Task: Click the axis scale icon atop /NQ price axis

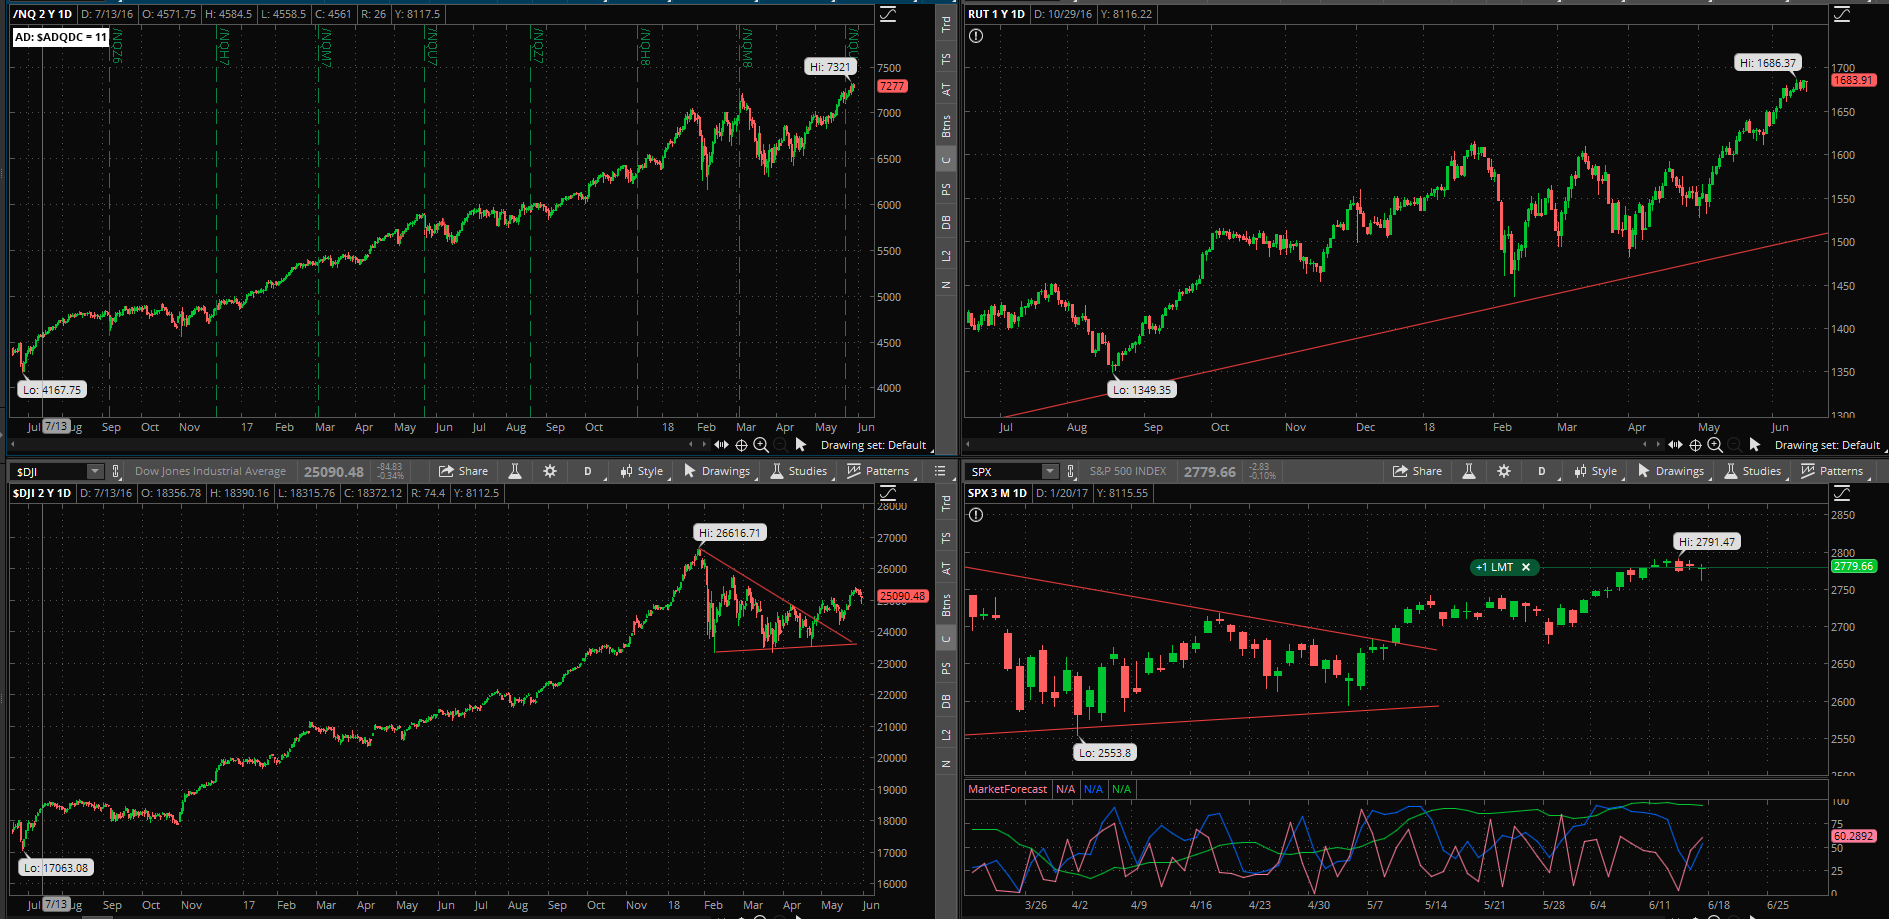Action: pyautogui.click(x=888, y=14)
